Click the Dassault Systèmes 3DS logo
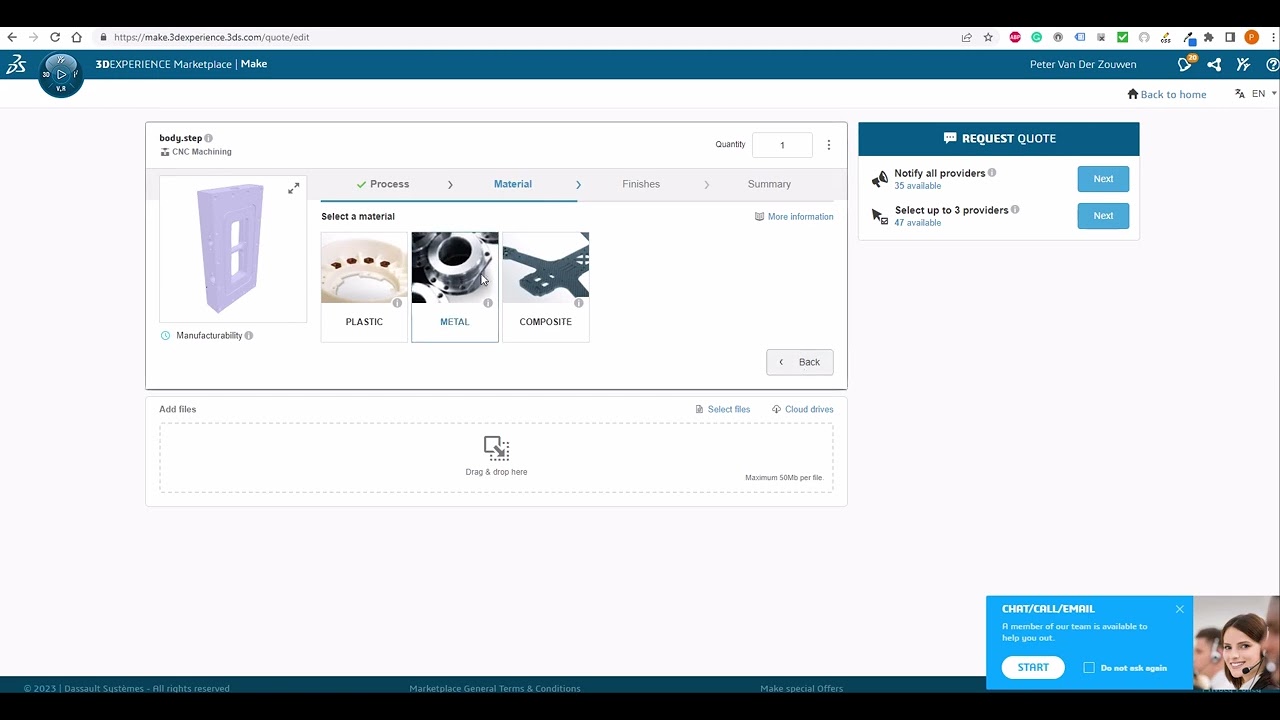1280x720 pixels. pos(16,64)
